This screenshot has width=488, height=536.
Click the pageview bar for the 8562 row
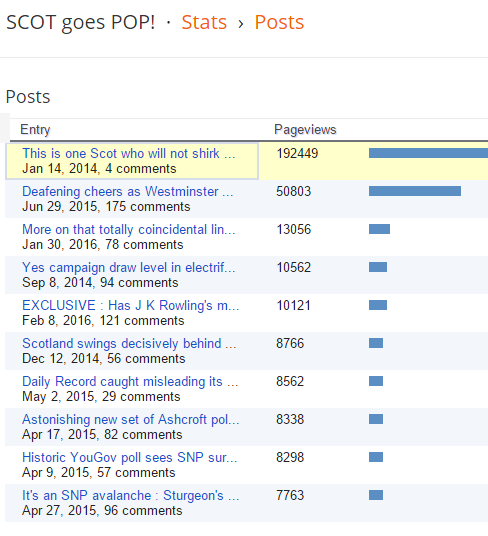(x=376, y=381)
